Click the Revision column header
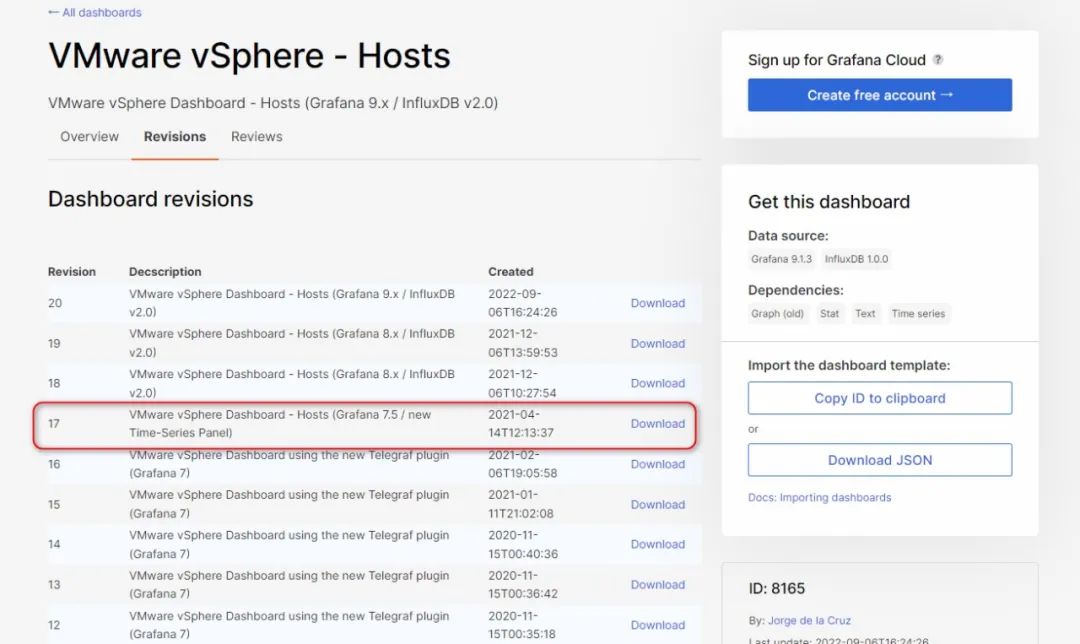Viewport: 1080px width, 644px height. (x=72, y=271)
